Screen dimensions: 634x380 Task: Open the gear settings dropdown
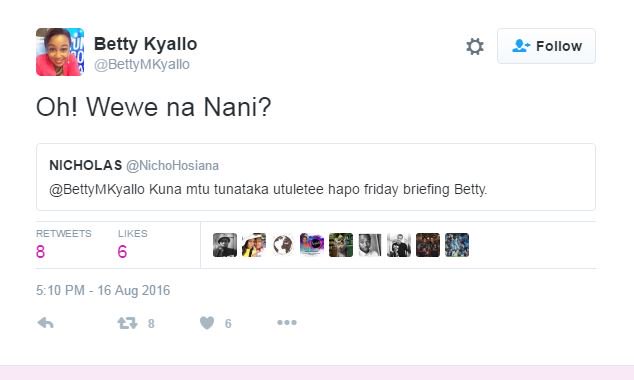(x=475, y=46)
